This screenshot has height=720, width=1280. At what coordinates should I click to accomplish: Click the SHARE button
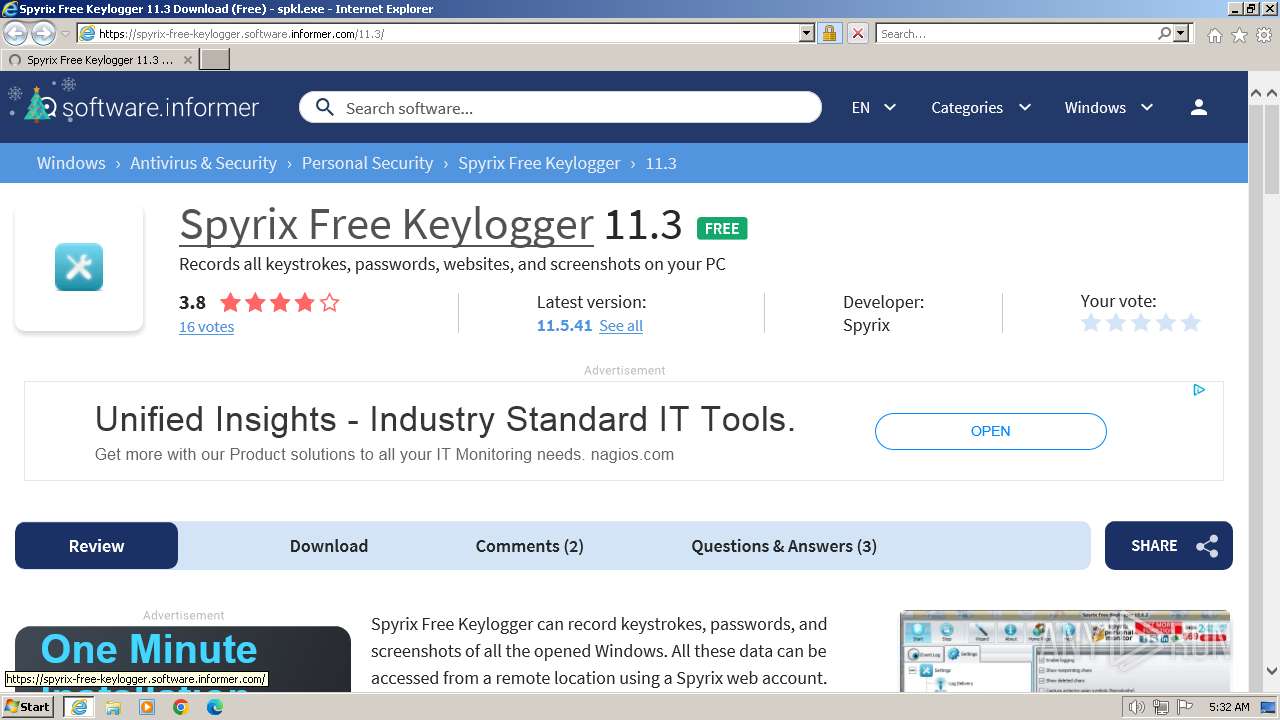(x=1168, y=546)
